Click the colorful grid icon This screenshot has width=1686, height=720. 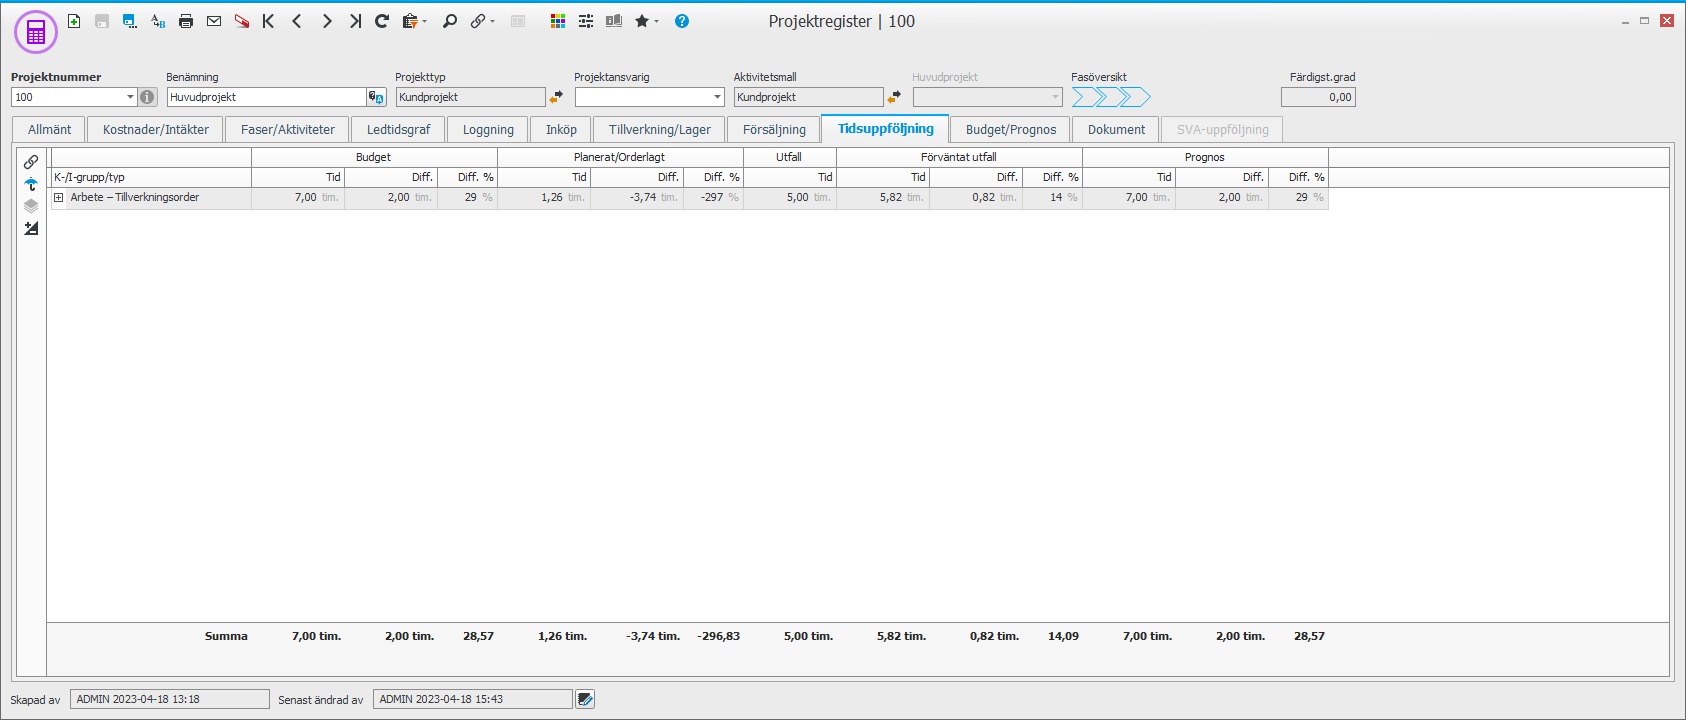[x=558, y=21]
